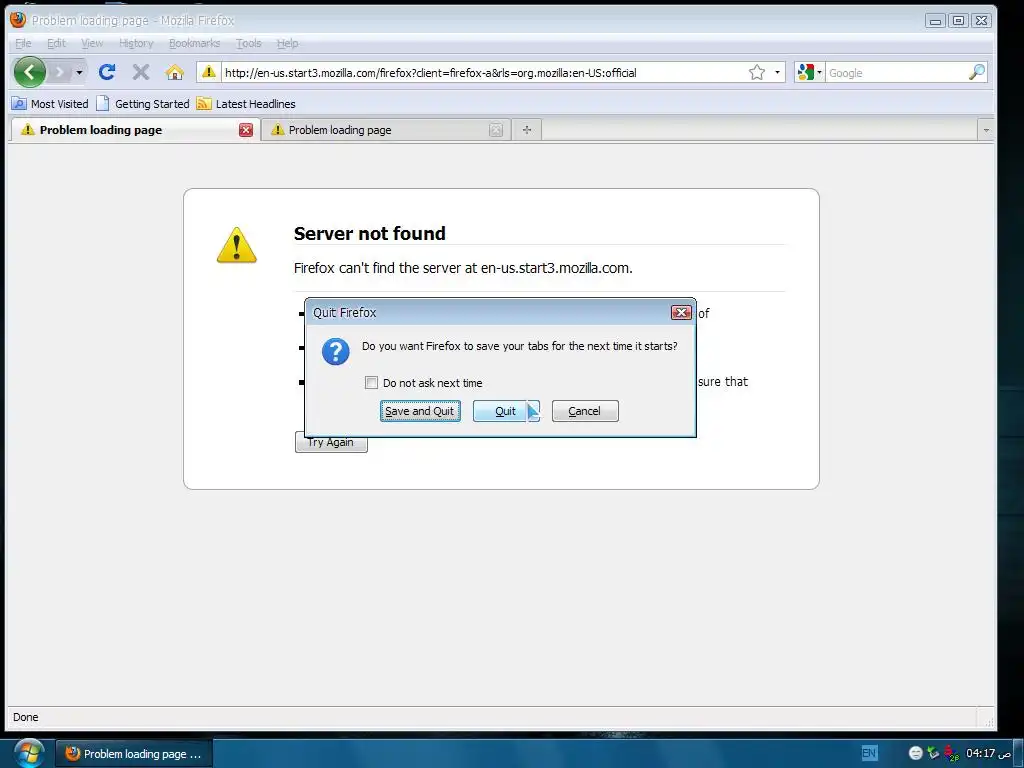Click the Done status bar text

pyautogui.click(x=25, y=717)
